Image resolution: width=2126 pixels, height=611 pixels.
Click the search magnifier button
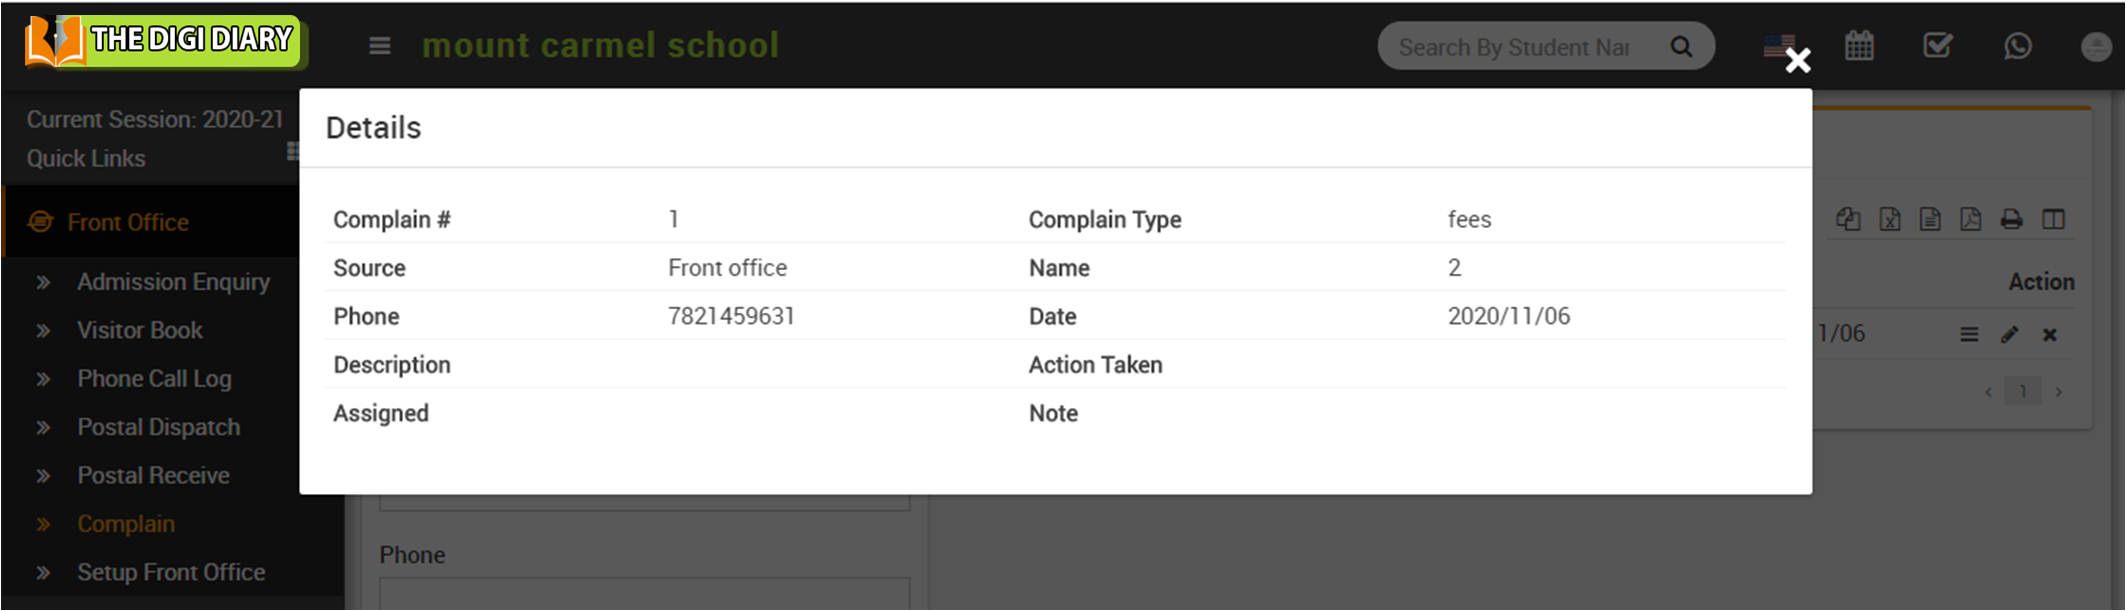pyautogui.click(x=1682, y=47)
